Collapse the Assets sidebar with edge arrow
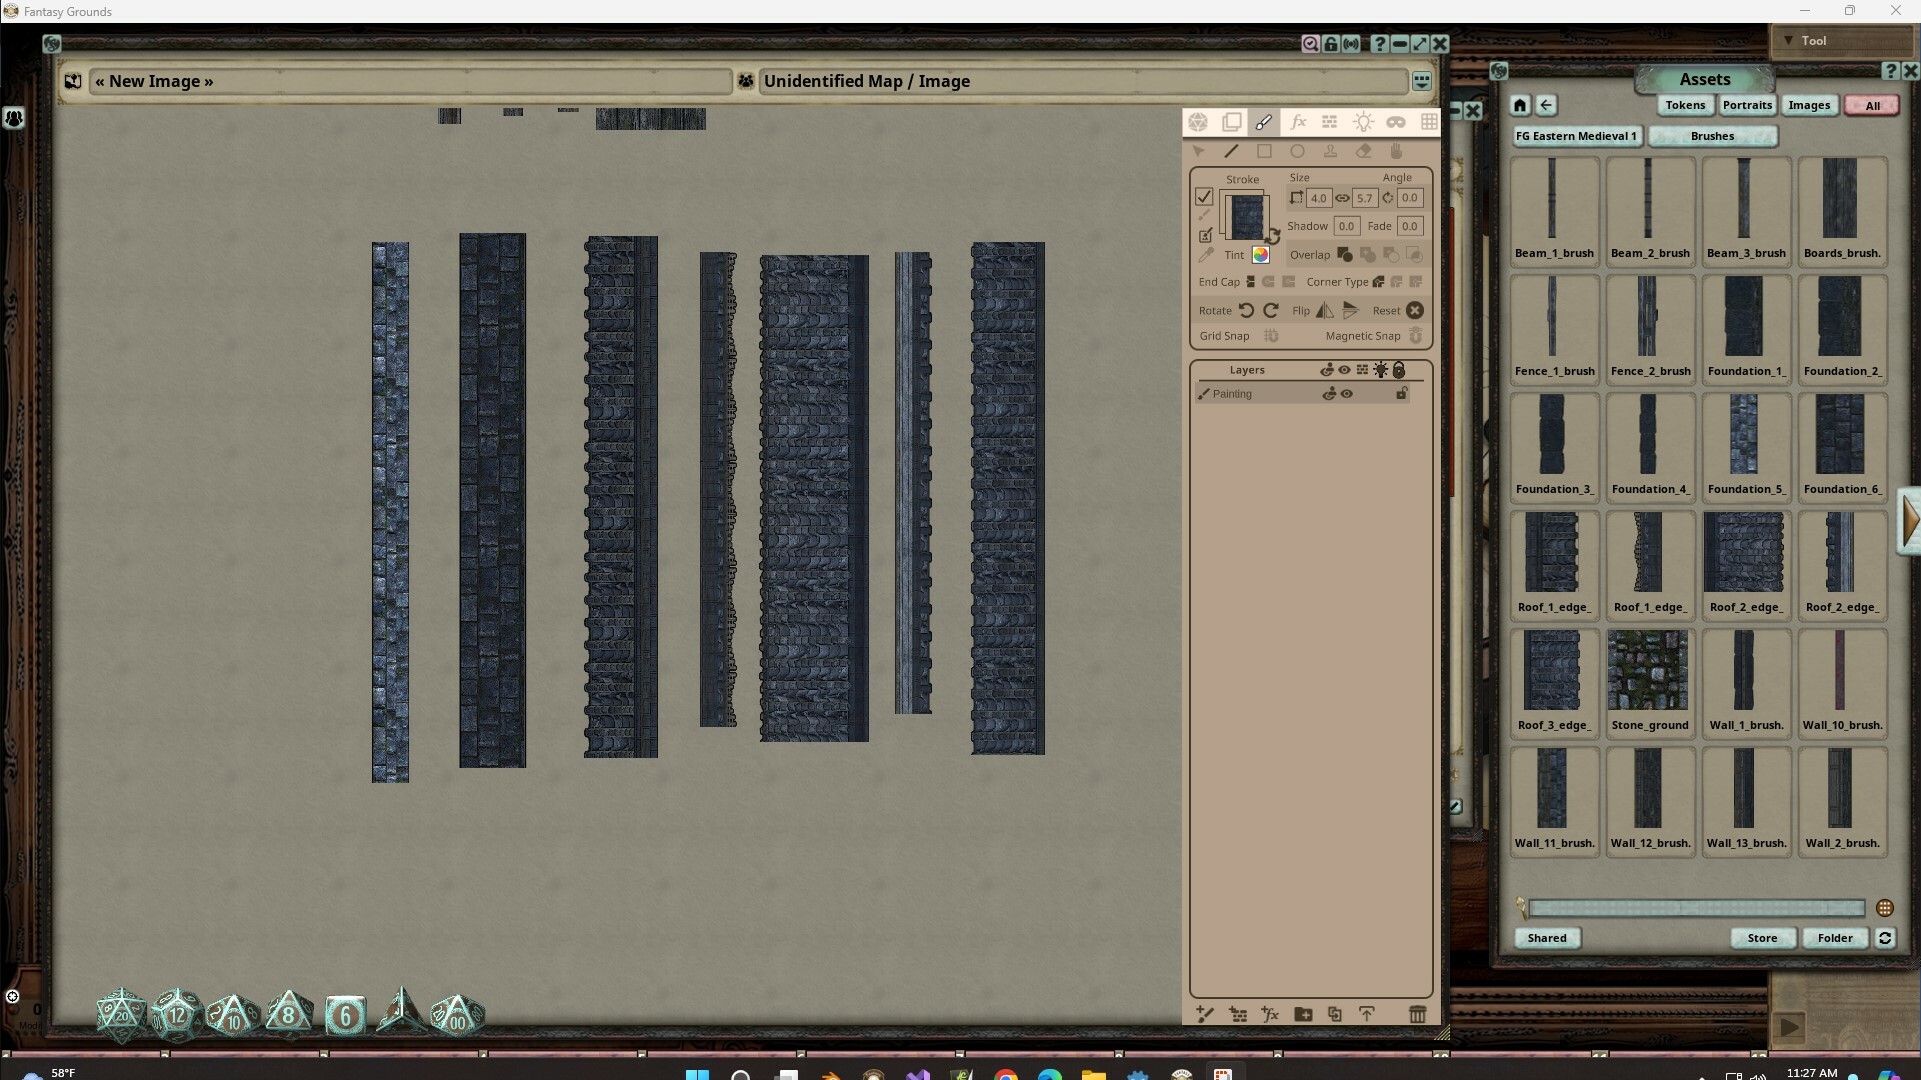 click(x=1909, y=521)
